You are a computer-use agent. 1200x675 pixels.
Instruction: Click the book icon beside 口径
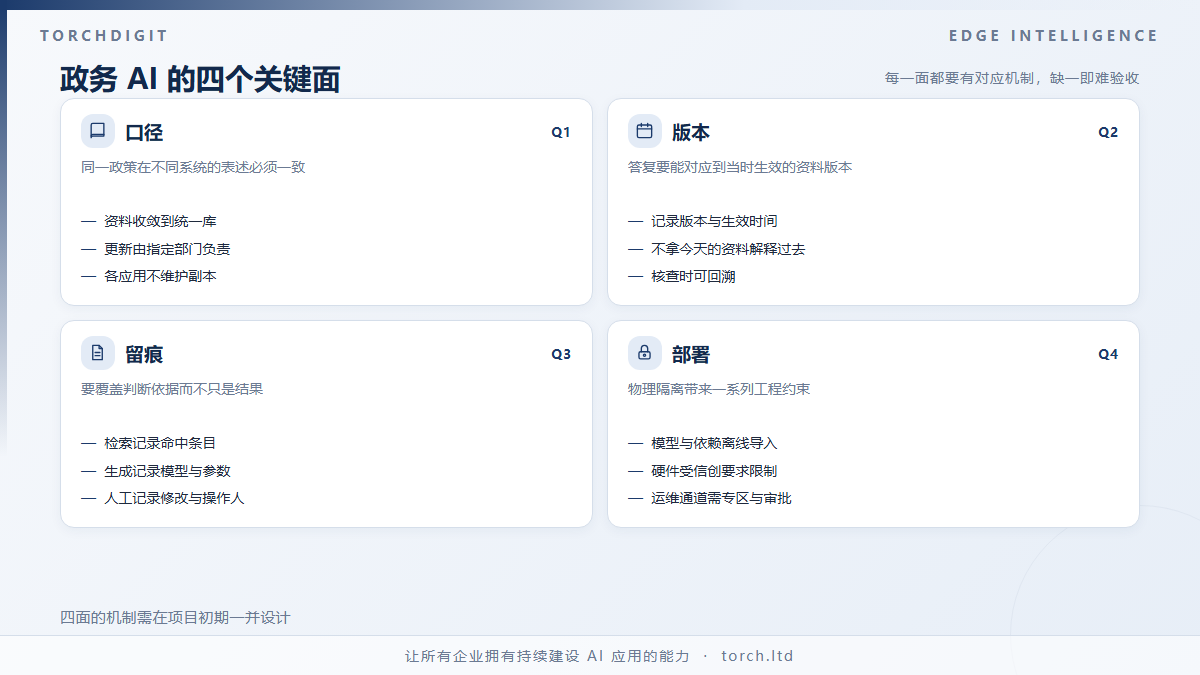(x=98, y=131)
